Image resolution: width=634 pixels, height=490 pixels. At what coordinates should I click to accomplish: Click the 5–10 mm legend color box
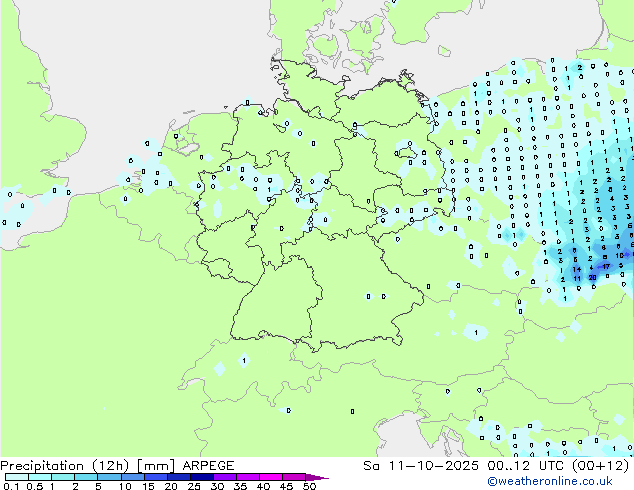tap(109, 477)
